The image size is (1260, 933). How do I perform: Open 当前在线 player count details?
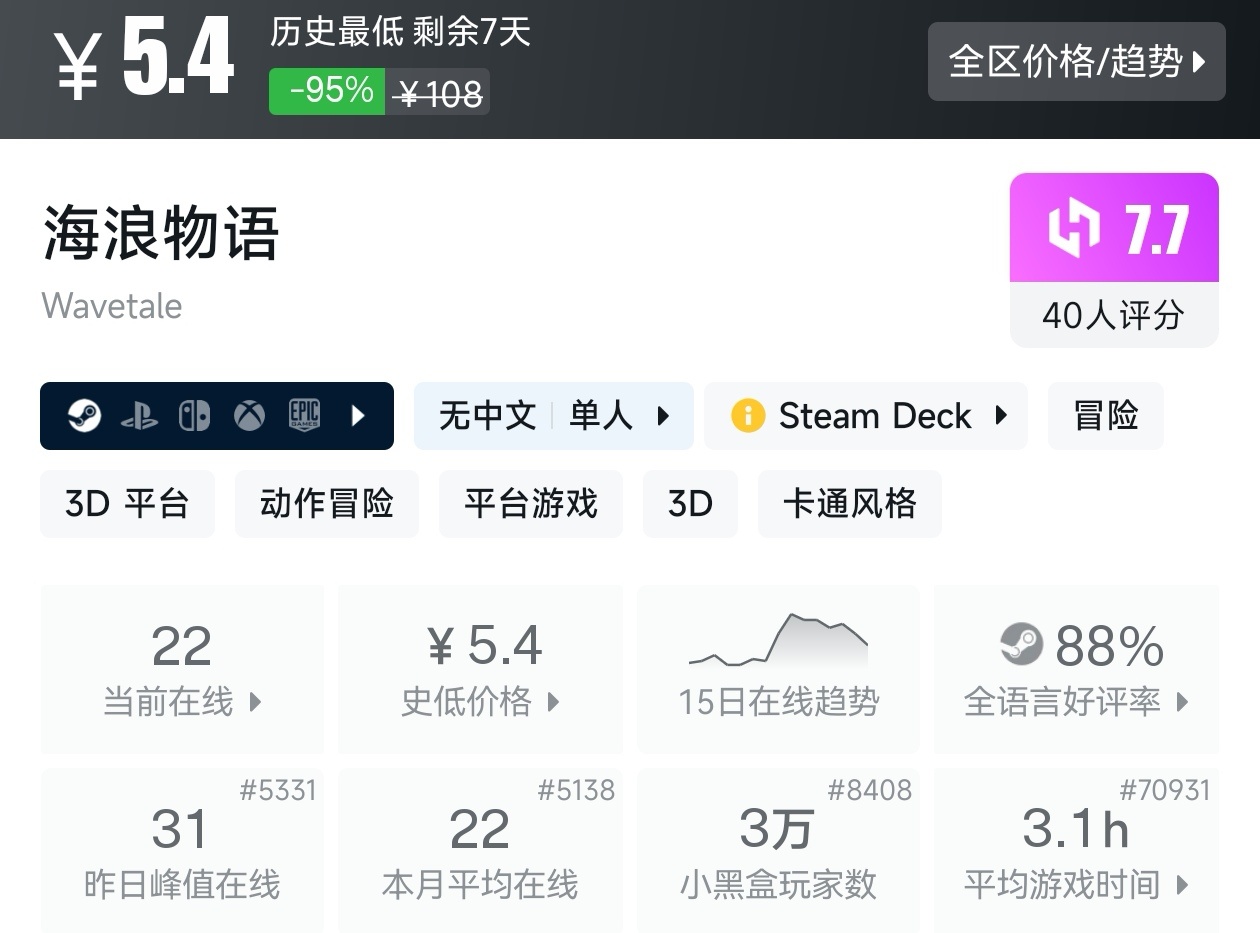(x=182, y=701)
